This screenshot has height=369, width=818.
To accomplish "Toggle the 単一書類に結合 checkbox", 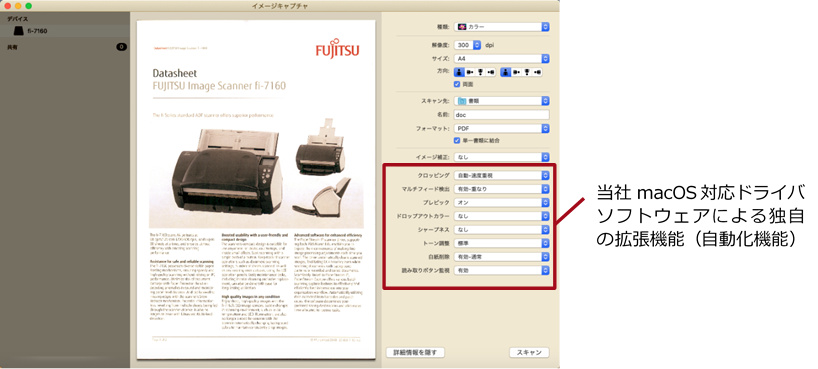I will (458, 141).
